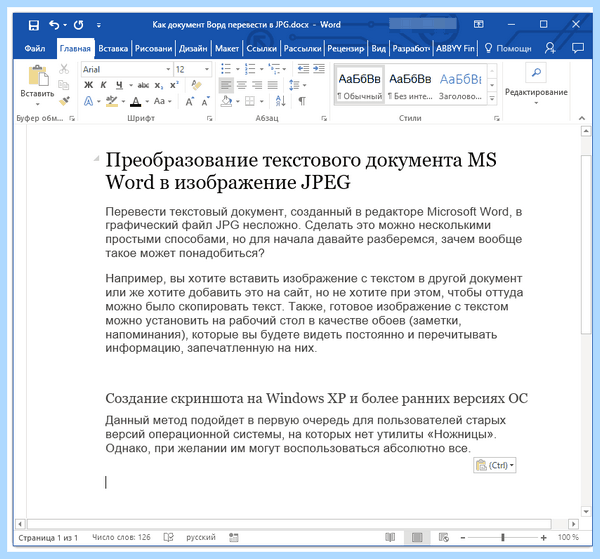Viewport: 600px width, 559px height.
Task: Select the Без интервала style
Action: coord(410,85)
